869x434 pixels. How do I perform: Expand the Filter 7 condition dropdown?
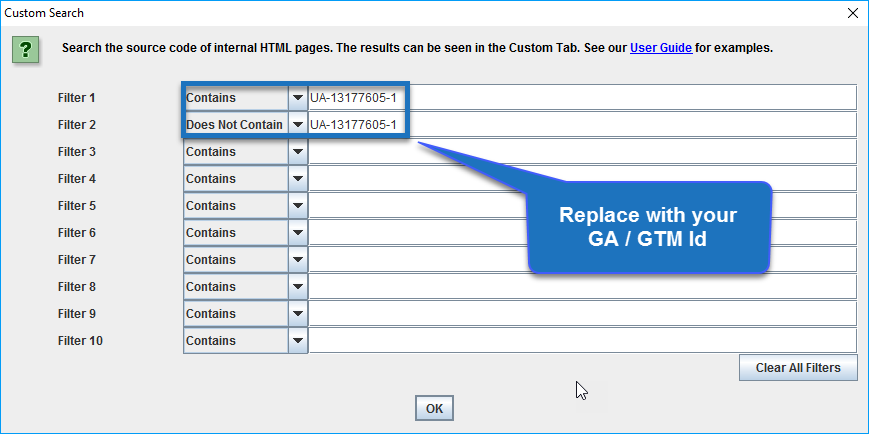pyautogui.click(x=245, y=260)
